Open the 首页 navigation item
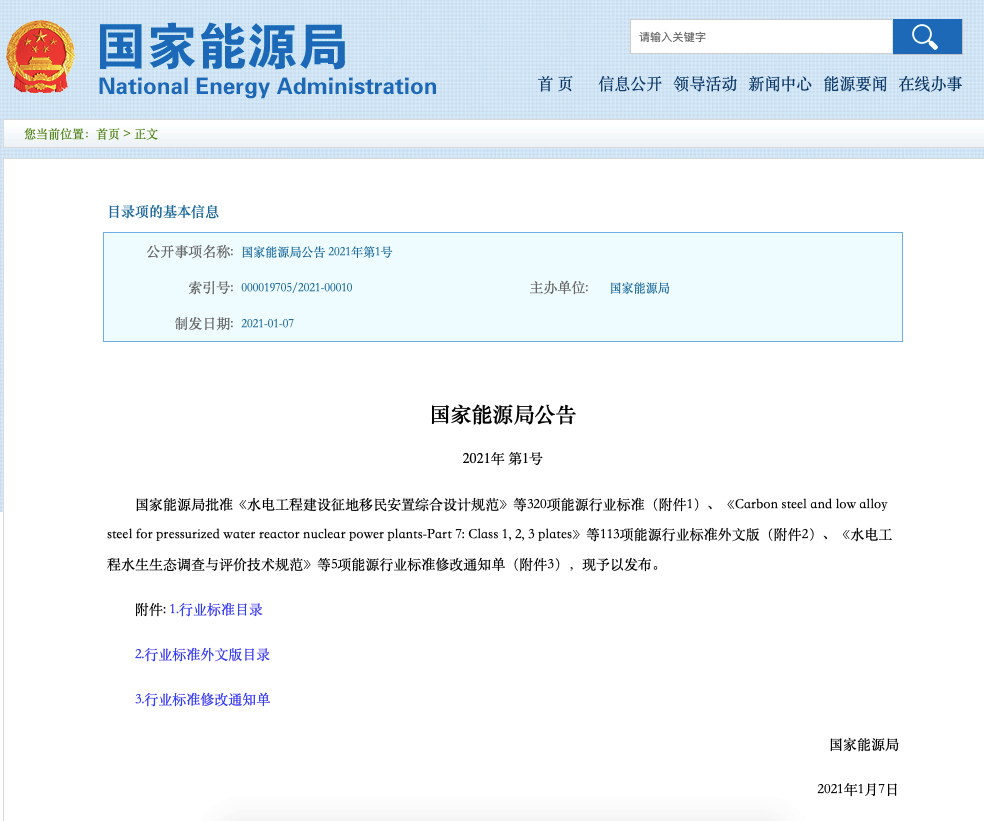Viewport: 984px width, 821px height. pos(555,84)
